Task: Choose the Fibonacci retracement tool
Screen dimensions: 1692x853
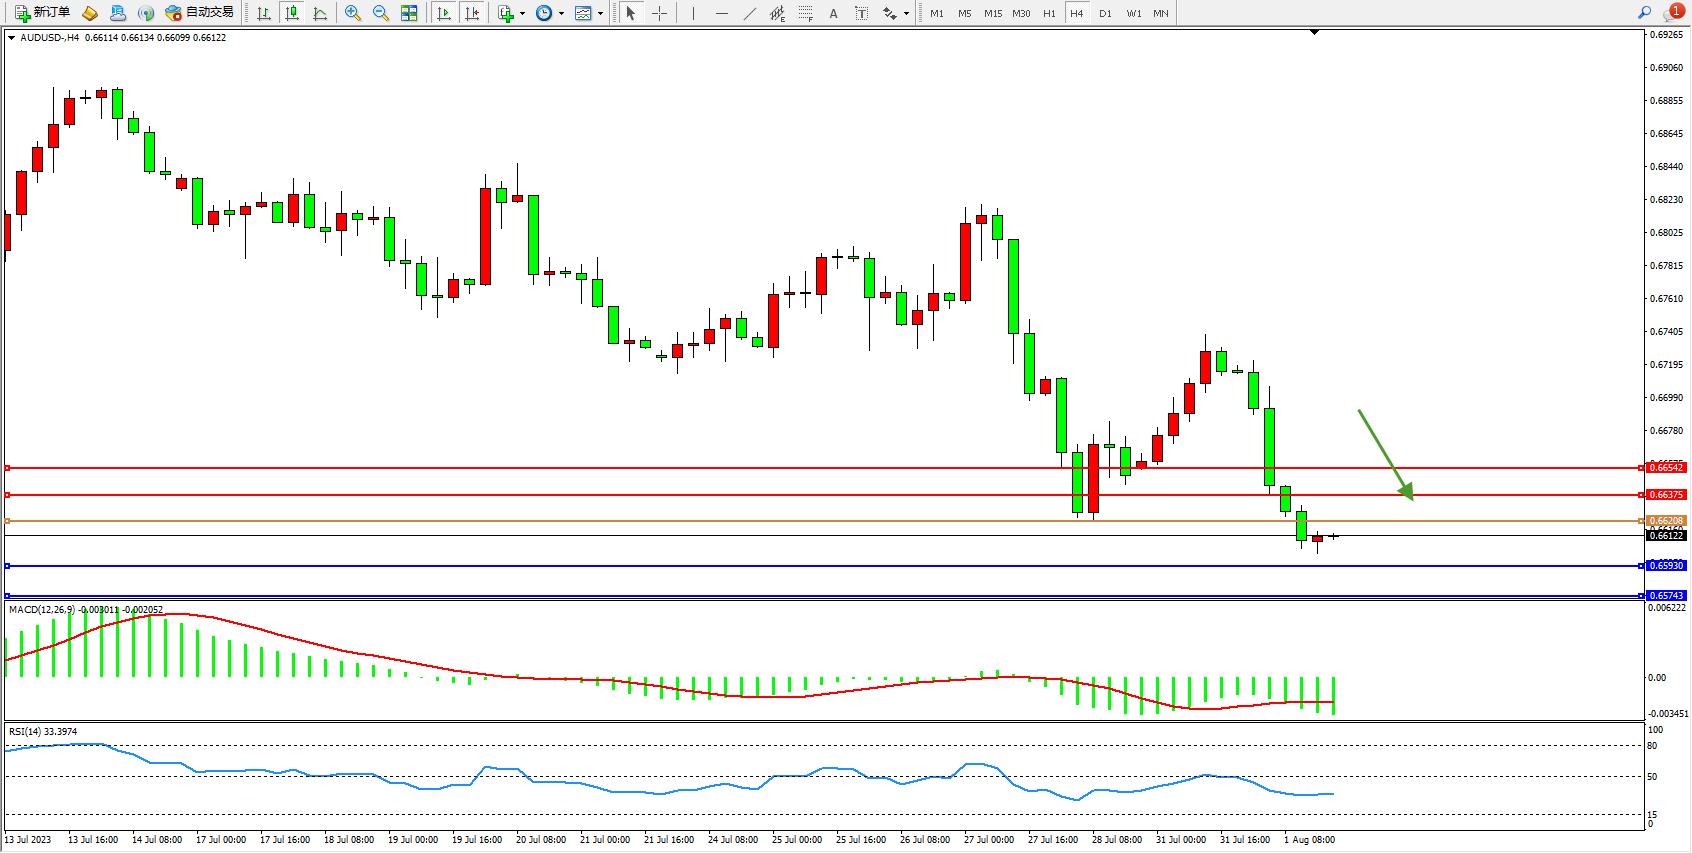Action: (805, 13)
